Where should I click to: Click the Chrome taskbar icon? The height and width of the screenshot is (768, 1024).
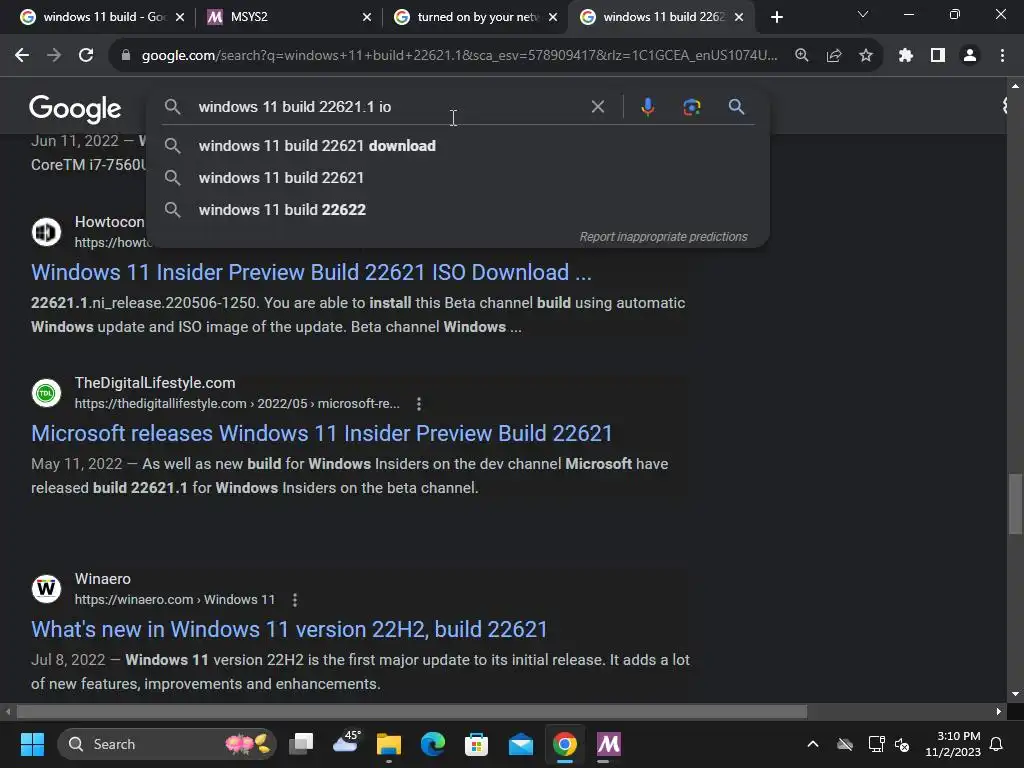(x=565, y=744)
